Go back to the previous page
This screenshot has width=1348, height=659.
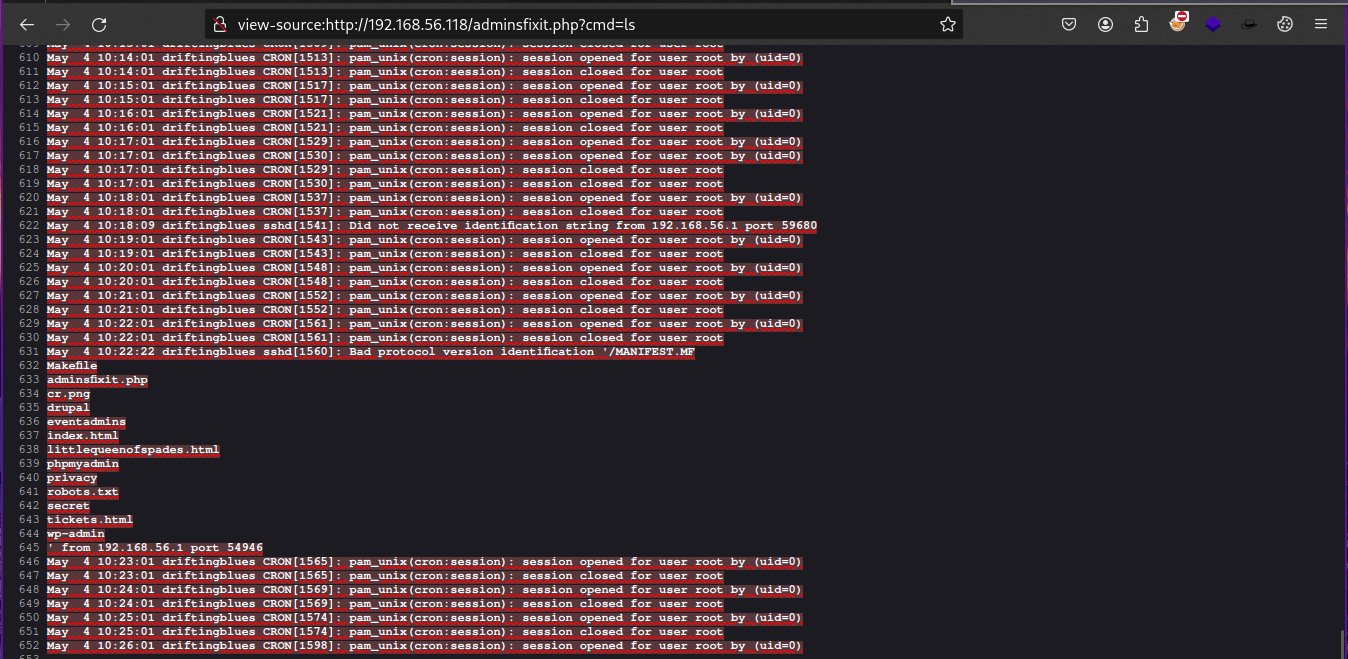click(27, 24)
